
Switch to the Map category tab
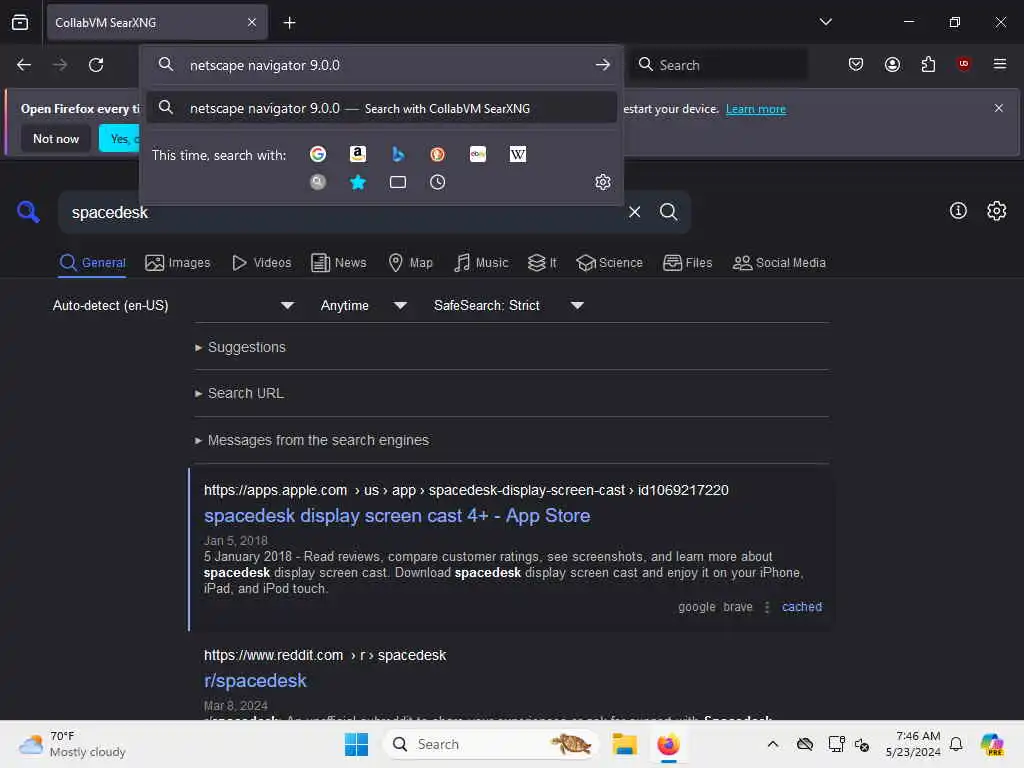(411, 263)
